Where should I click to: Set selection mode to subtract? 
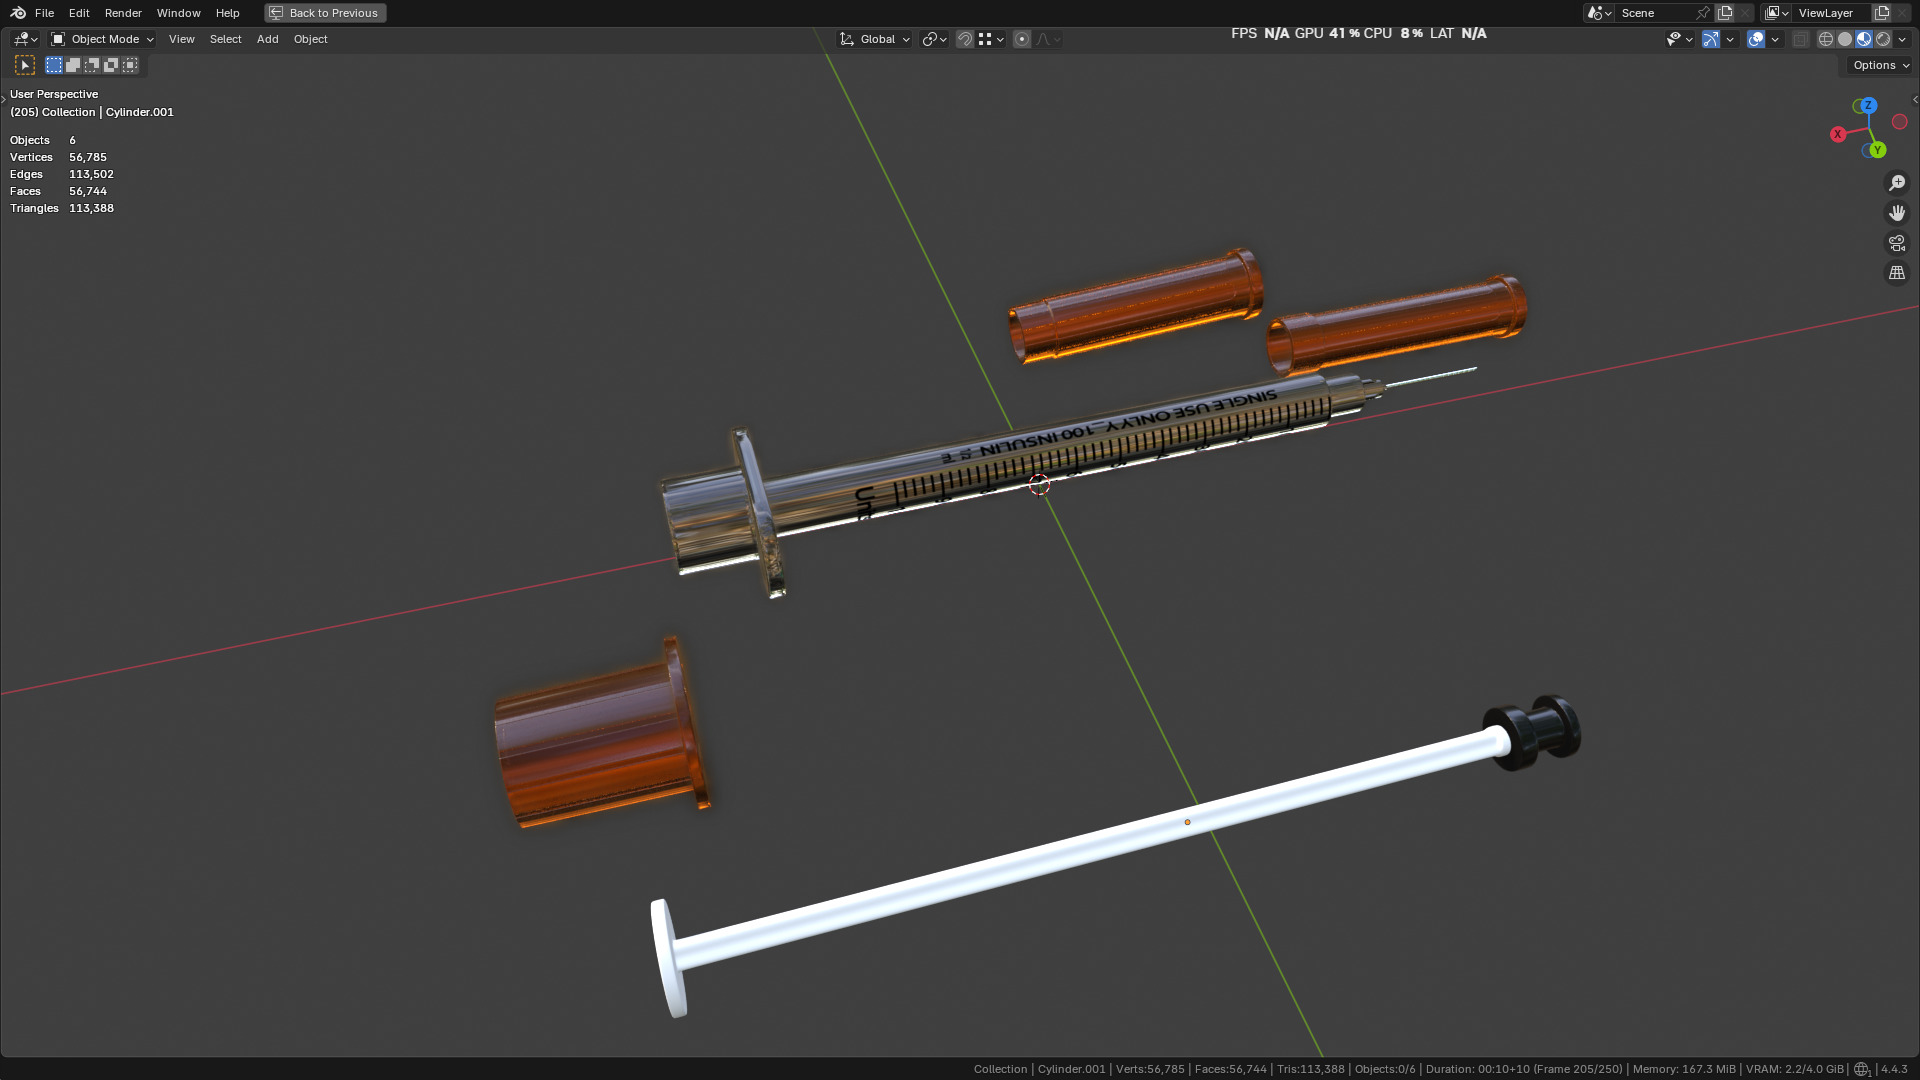coord(92,65)
